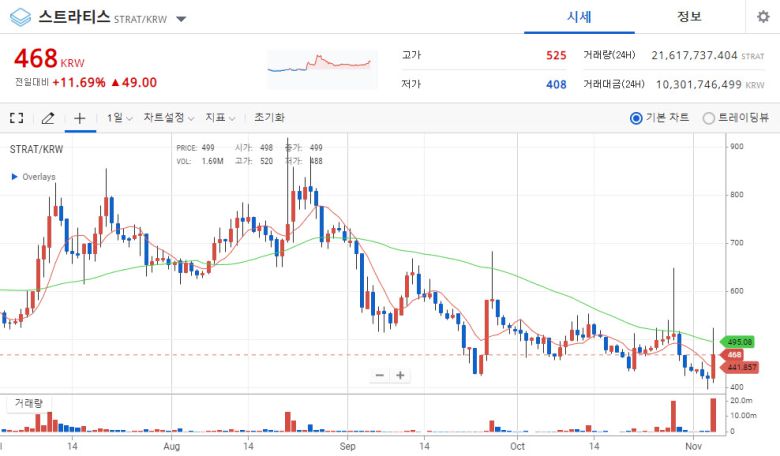Click the fullscreen chart icon

pos(16,118)
